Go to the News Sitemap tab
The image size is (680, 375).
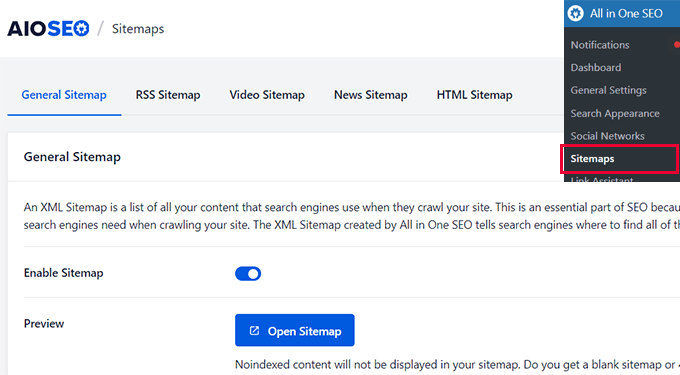coord(371,95)
